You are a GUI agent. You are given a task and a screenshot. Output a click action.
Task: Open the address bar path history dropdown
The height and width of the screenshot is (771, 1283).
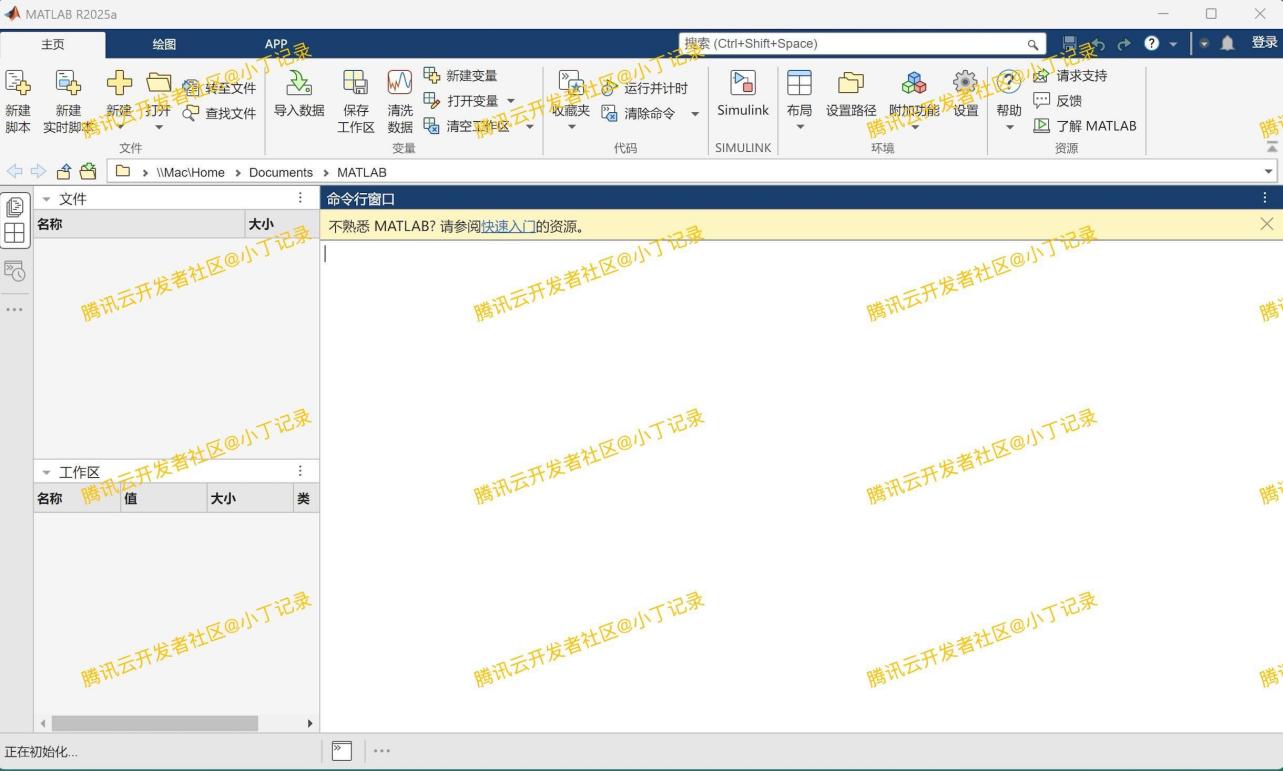[x=1269, y=172]
